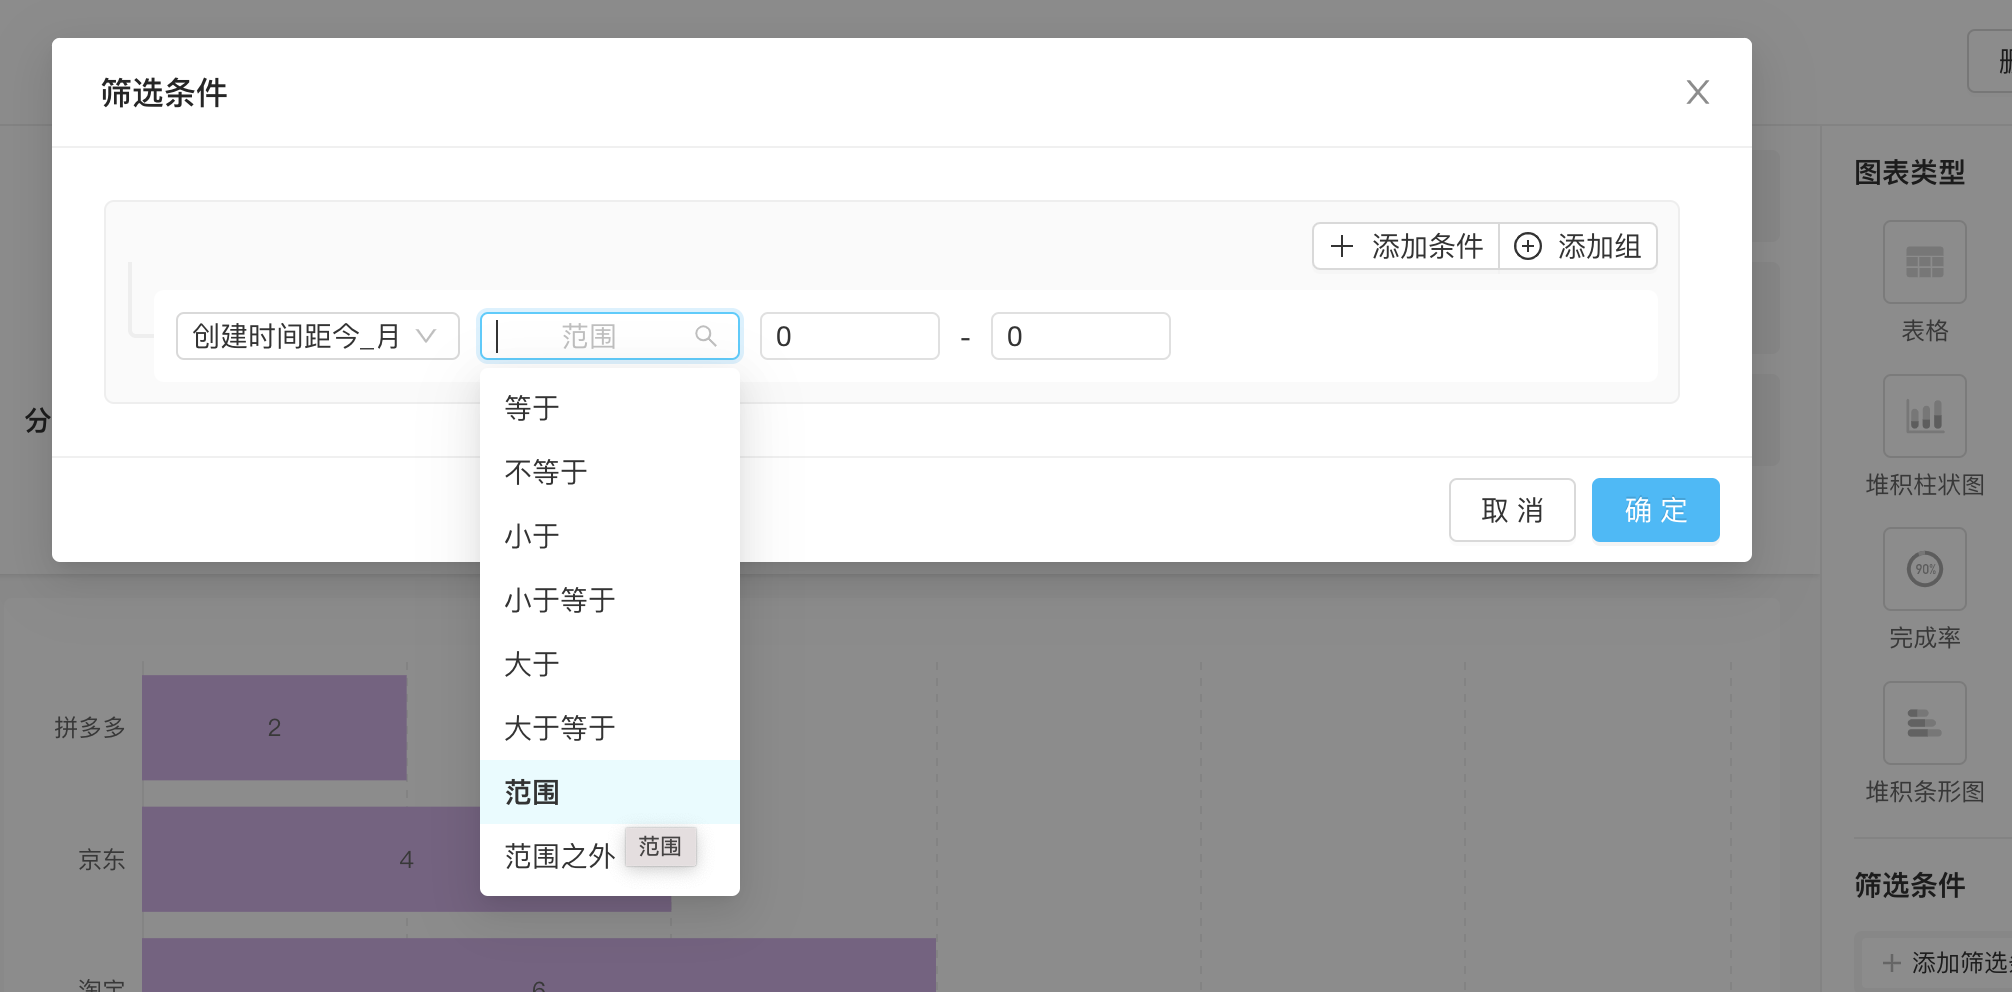Select the 堆积条形图 chart type icon
This screenshot has width=2012, height=992.
pos(1924,723)
